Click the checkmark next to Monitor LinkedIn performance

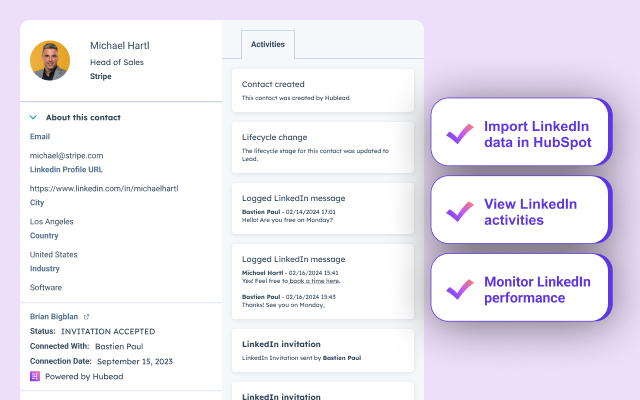coord(460,289)
